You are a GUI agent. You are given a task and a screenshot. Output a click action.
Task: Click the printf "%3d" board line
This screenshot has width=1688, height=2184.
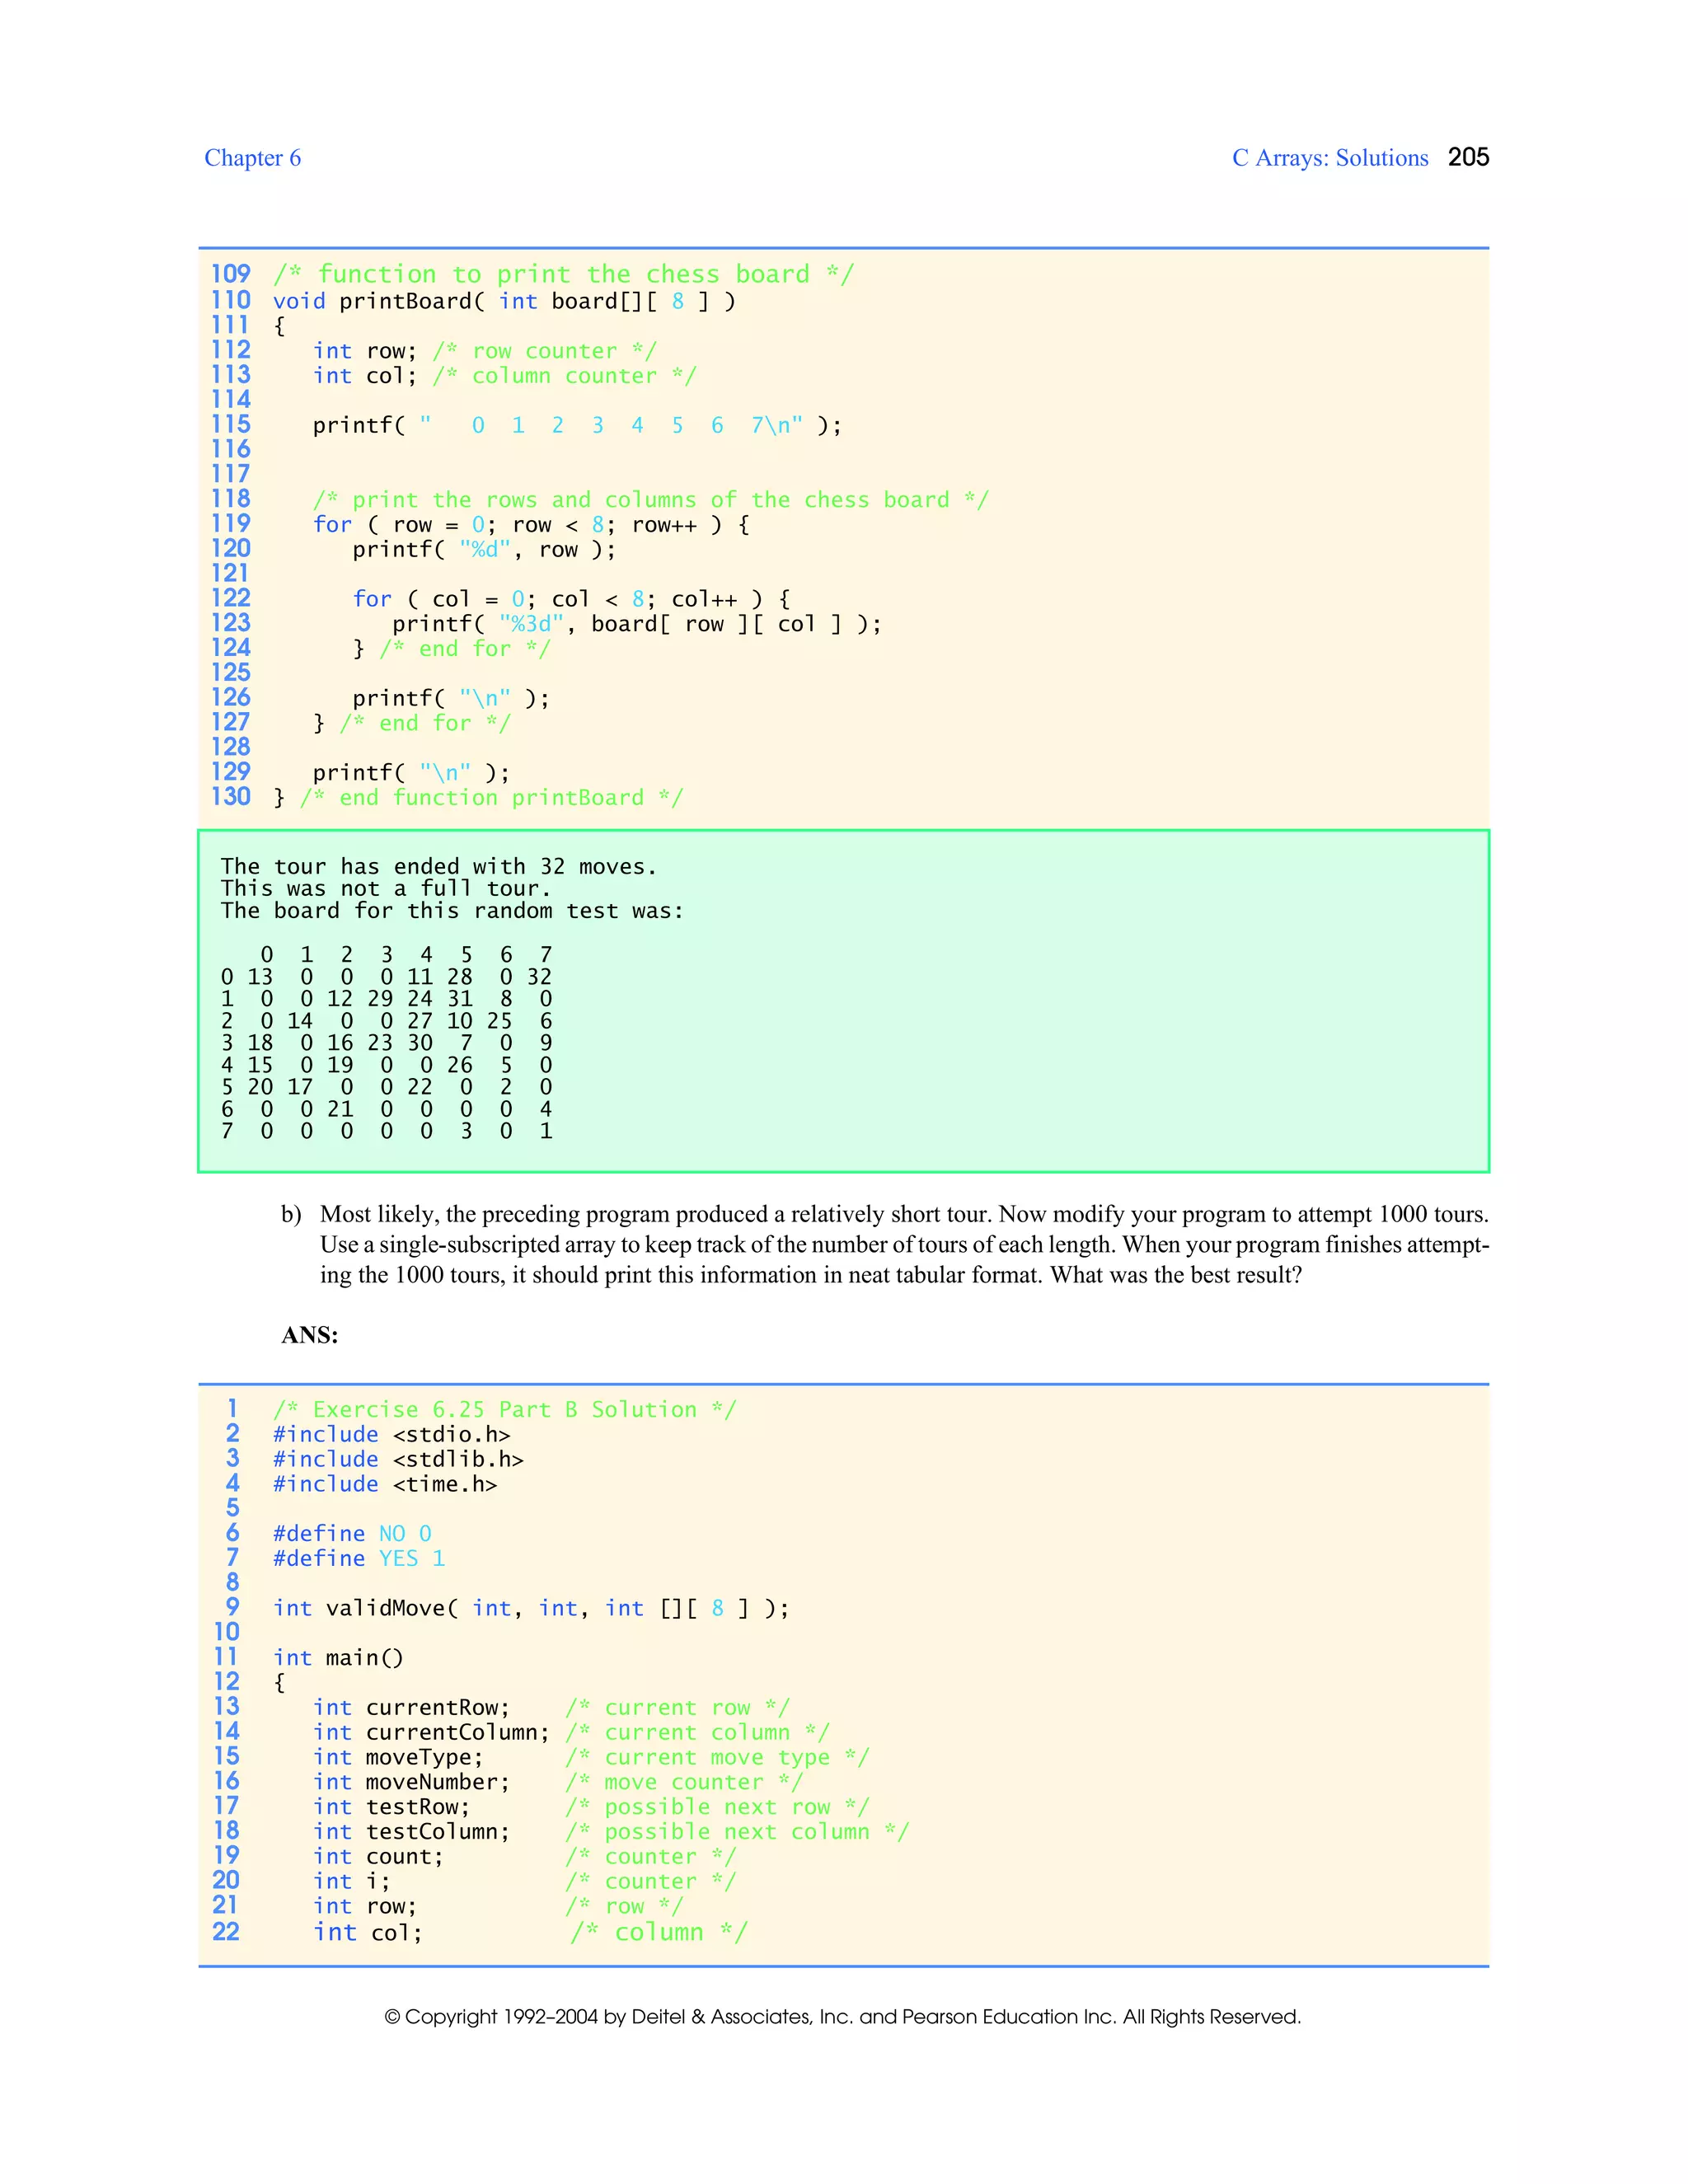coord(637,624)
